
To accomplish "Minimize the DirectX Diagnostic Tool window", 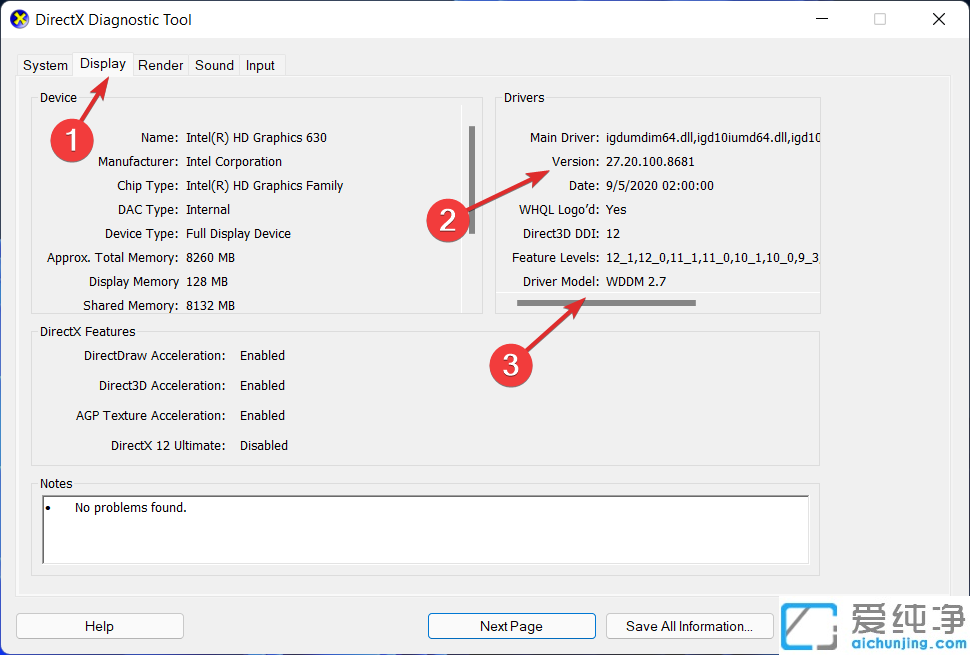I will (821, 19).
